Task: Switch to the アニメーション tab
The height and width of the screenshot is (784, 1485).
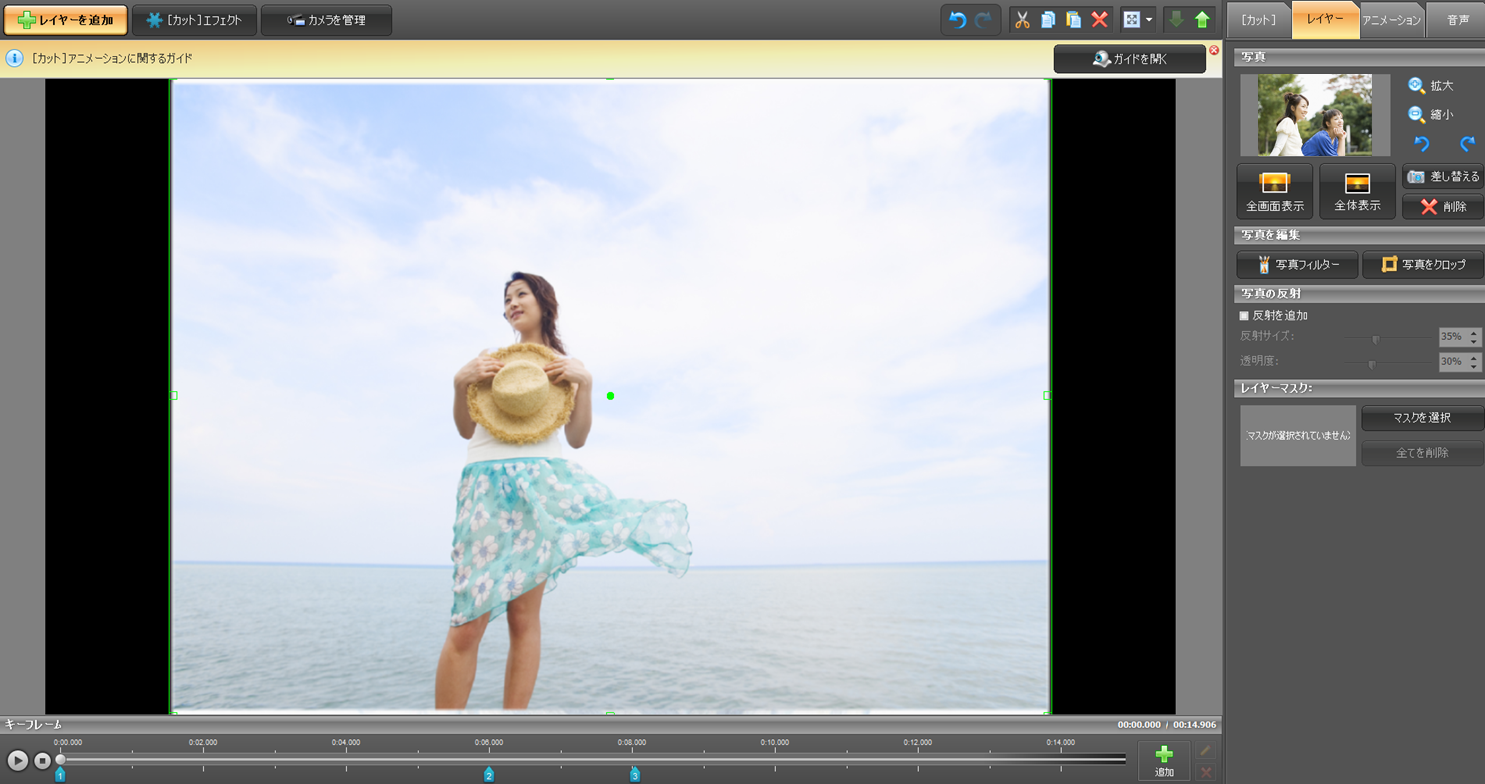Action: 1391,20
